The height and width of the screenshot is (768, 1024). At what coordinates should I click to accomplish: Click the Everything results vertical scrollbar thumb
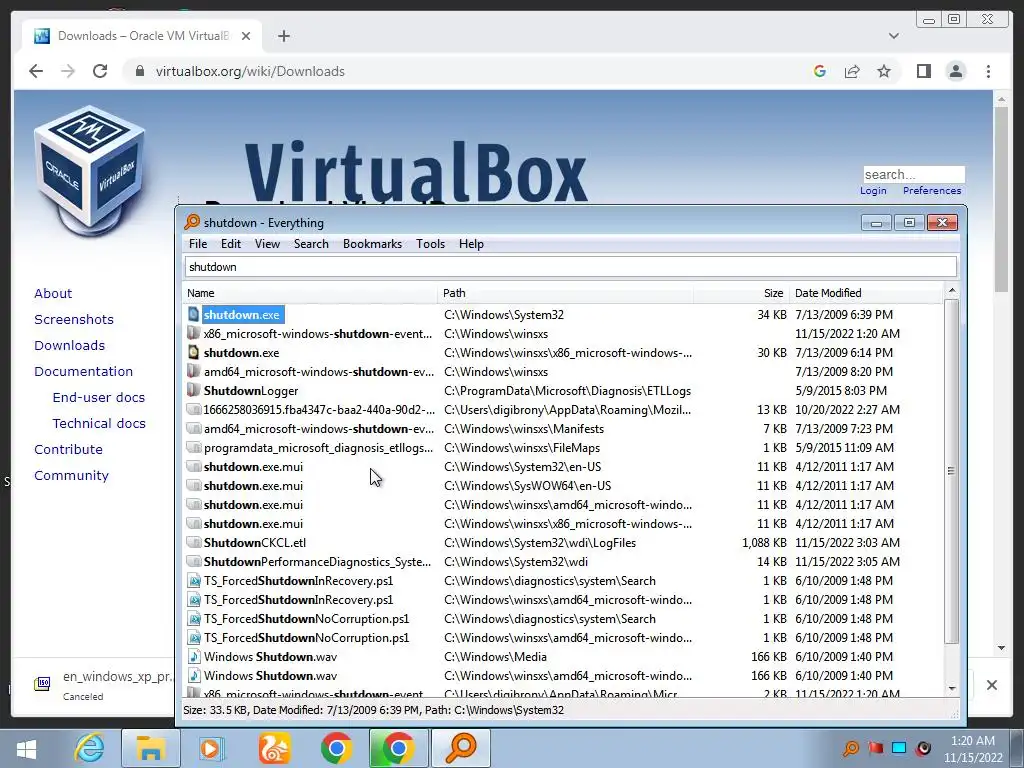(x=952, y=470)
